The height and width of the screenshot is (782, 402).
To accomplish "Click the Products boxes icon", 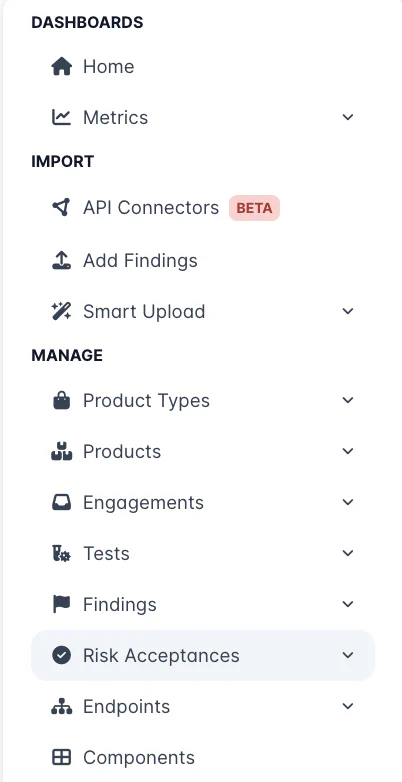I will point(61,451).
